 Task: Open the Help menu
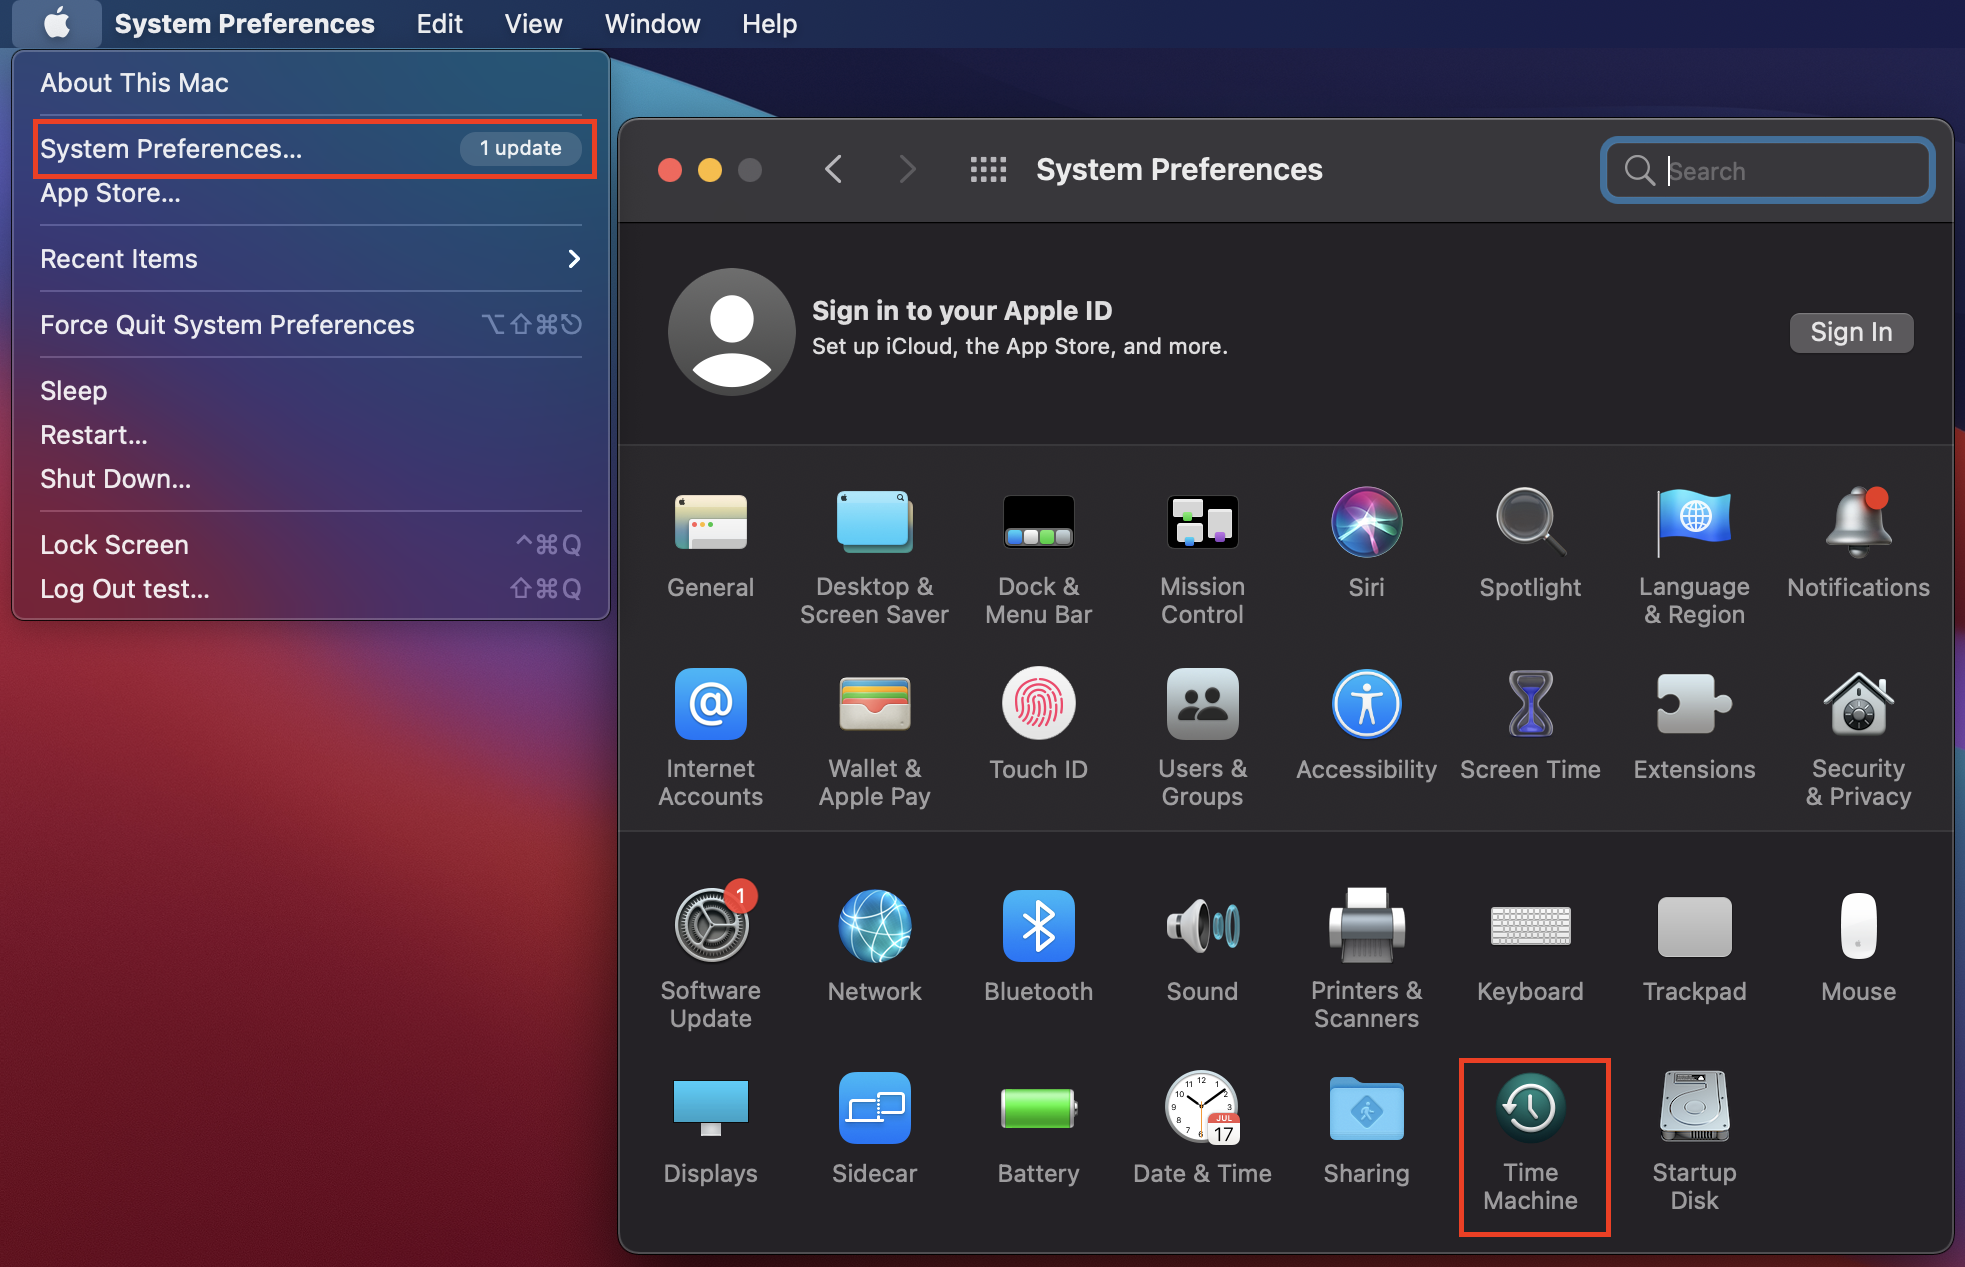(x=769, y=23)
